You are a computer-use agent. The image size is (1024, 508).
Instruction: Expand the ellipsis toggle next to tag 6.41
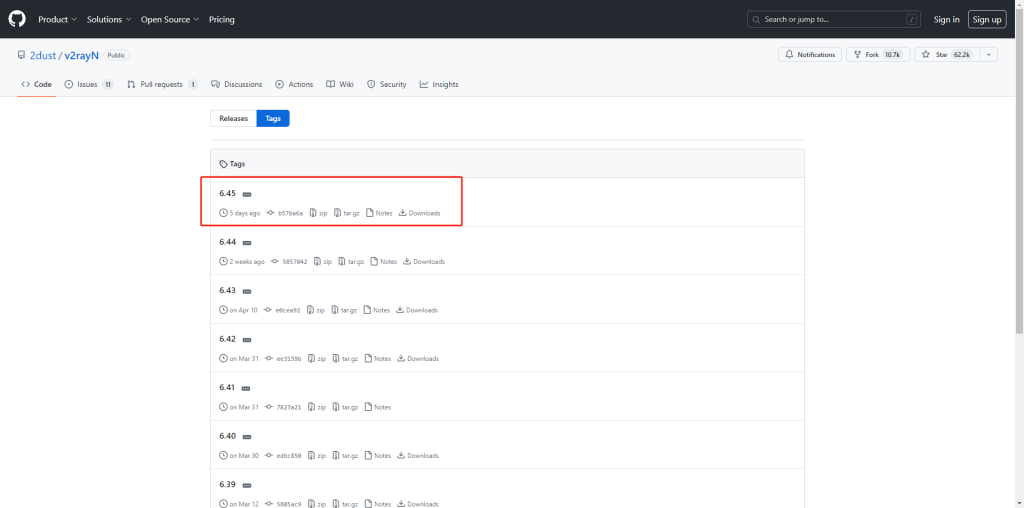point(246,389)
